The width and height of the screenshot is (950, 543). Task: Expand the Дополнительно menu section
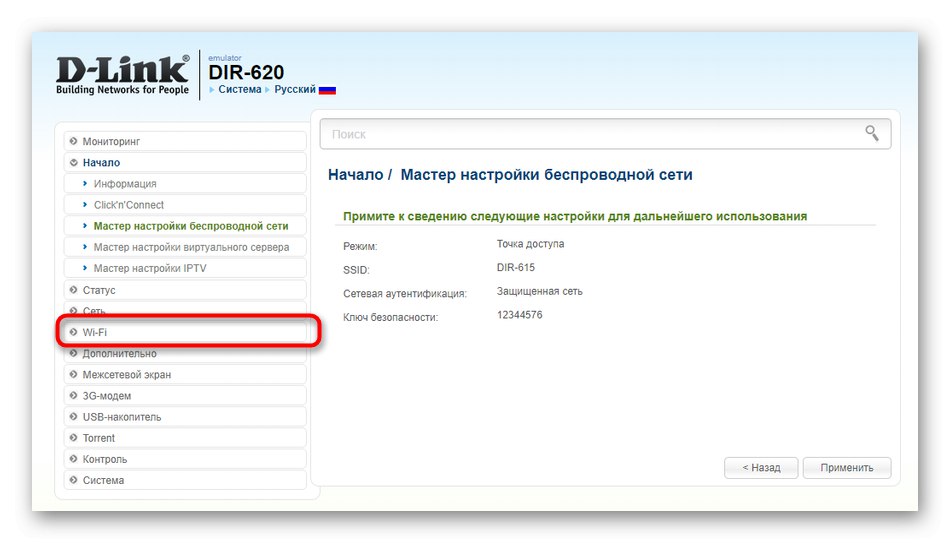pos(185,354)
